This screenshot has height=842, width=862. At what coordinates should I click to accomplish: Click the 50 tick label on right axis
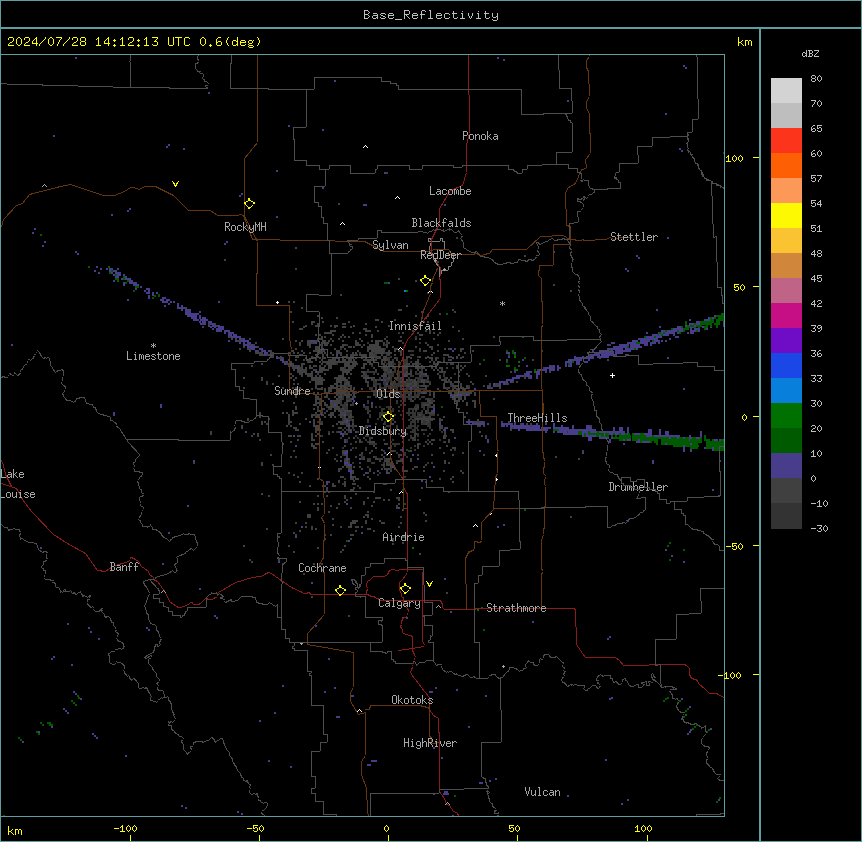coord(739,287)
